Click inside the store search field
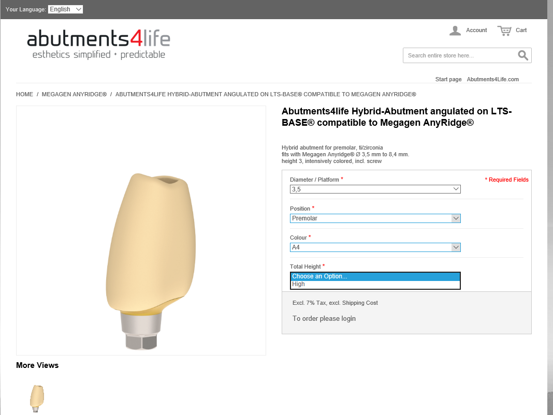The height and width of the screenshot is (415, 553). tap(460, 55)
